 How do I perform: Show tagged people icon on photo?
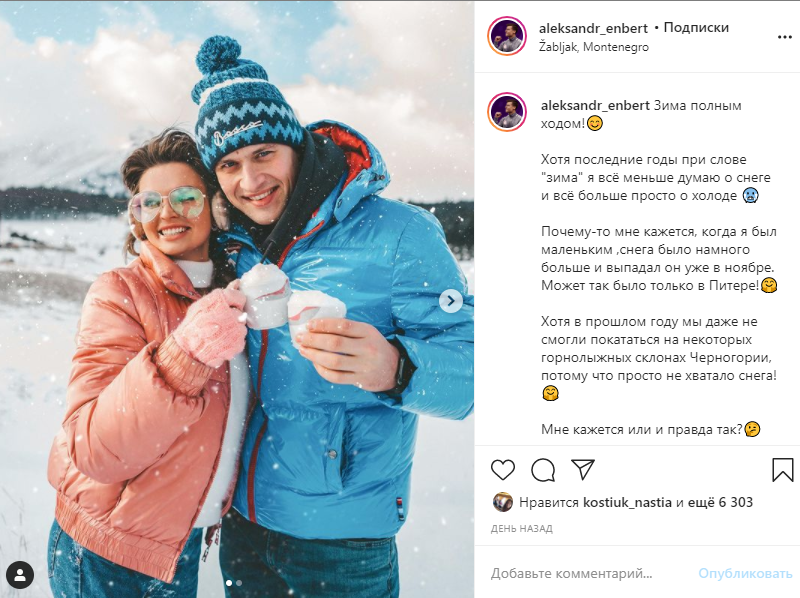click(20, 575)
